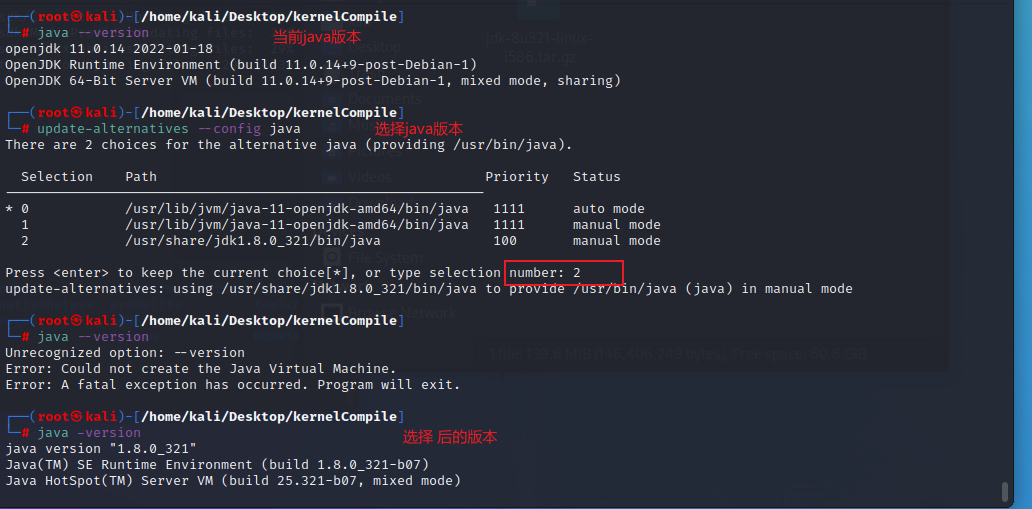The height and width of the screenshot is (509, 1032).
Task: Click the "Selection" column header
Action: (x=57, y=177)
